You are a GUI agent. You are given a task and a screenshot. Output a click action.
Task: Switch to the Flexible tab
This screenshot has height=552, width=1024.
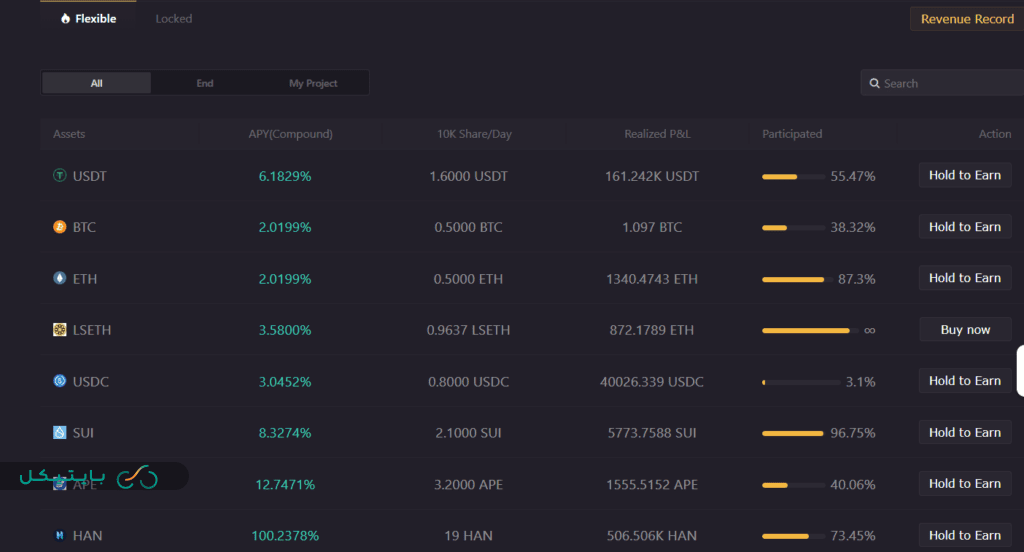pos(88,19)
